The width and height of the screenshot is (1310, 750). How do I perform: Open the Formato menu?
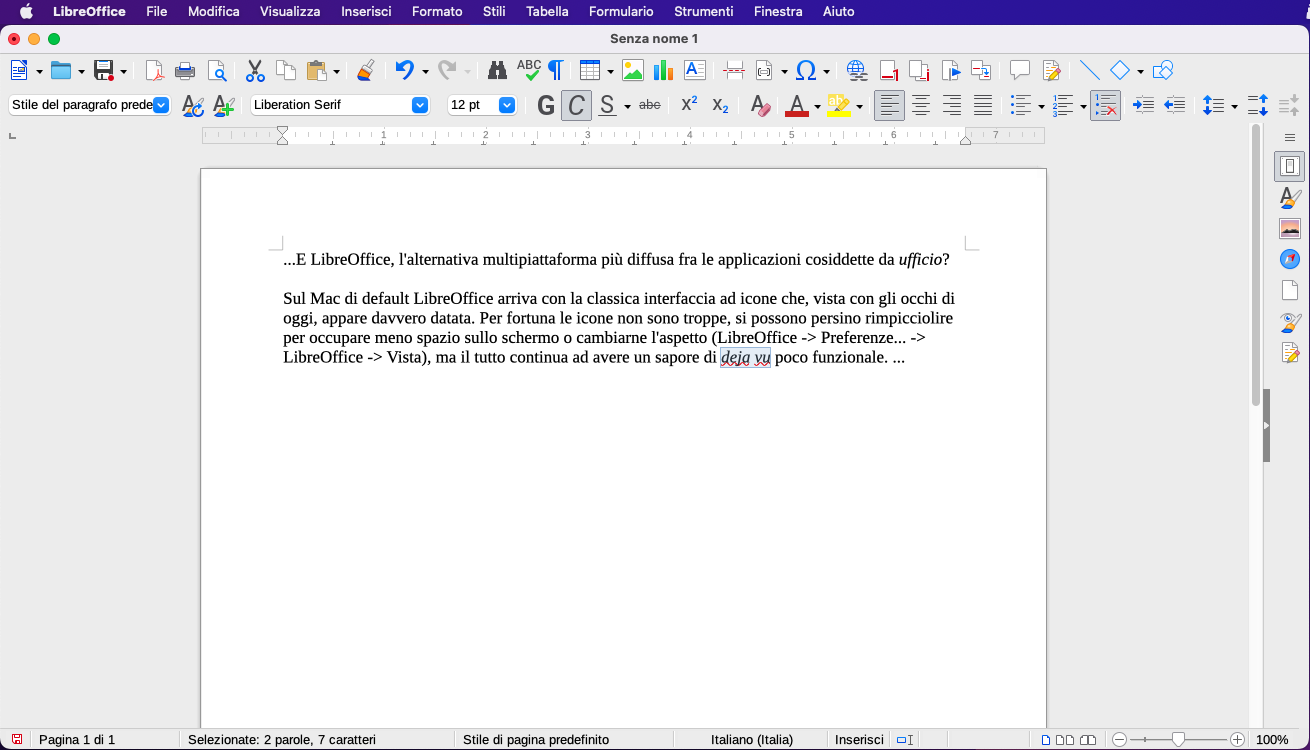437,11
